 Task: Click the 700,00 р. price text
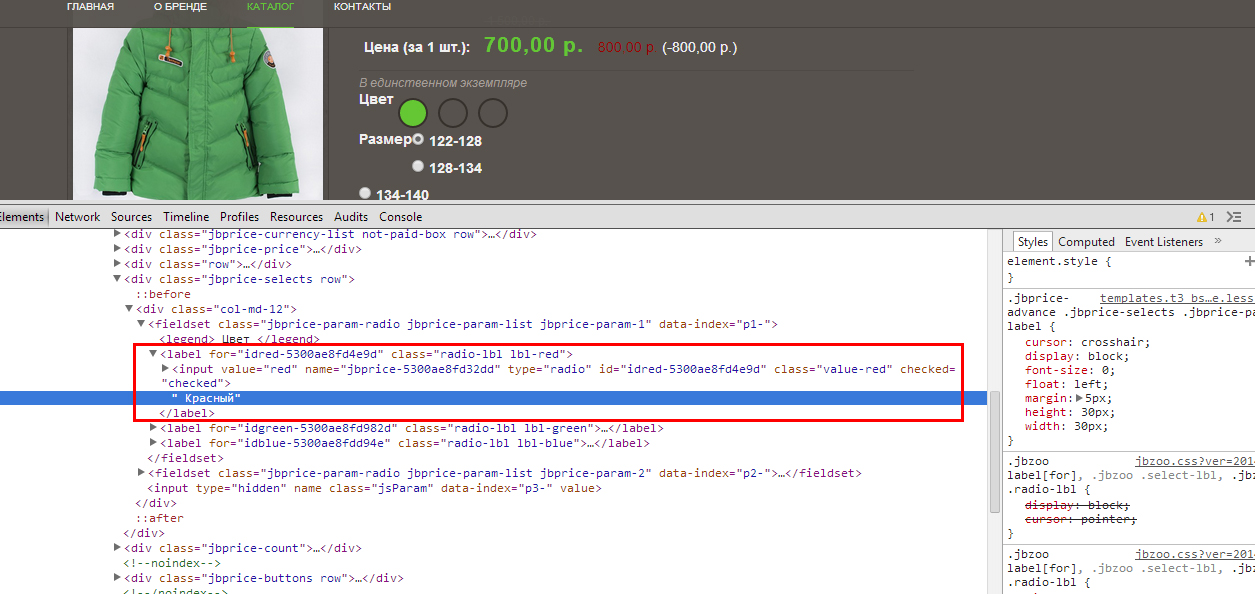click(x=533, y=45)
